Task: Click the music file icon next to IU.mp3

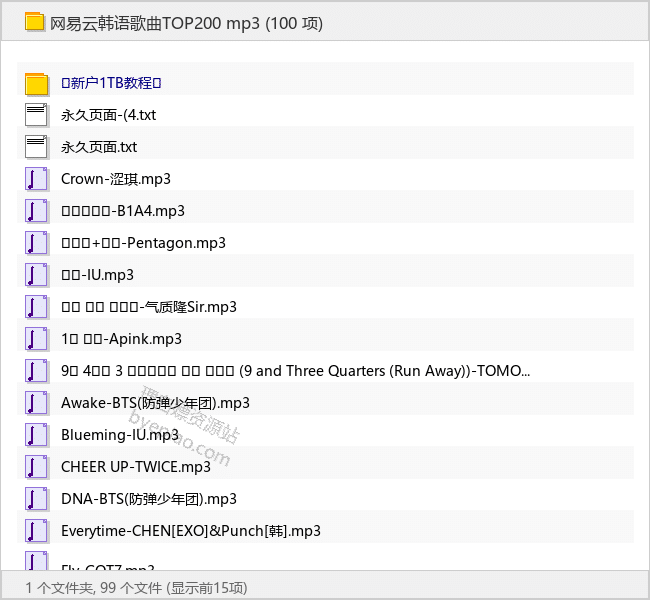Action: point(36,275)
